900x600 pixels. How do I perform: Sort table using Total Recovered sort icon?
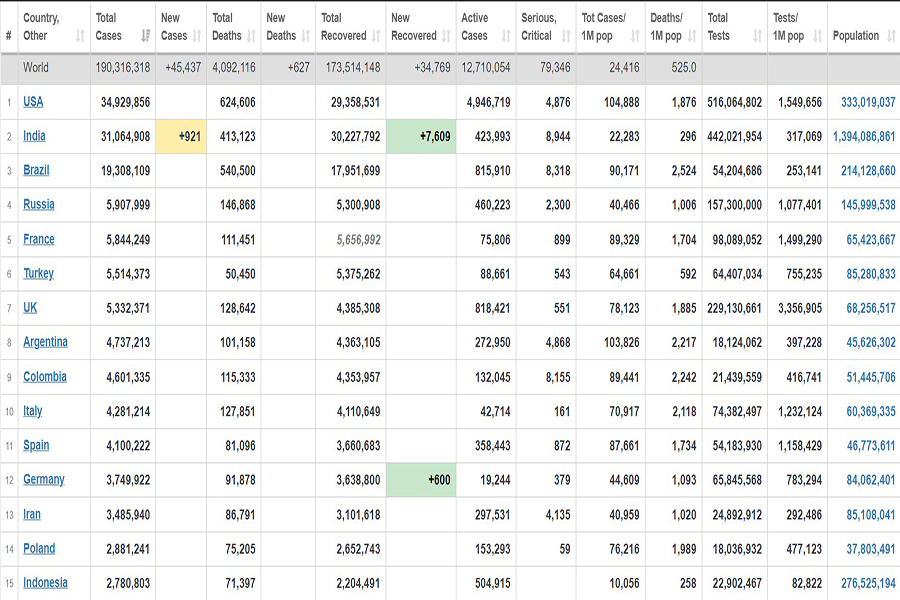[x=377, y=36]
